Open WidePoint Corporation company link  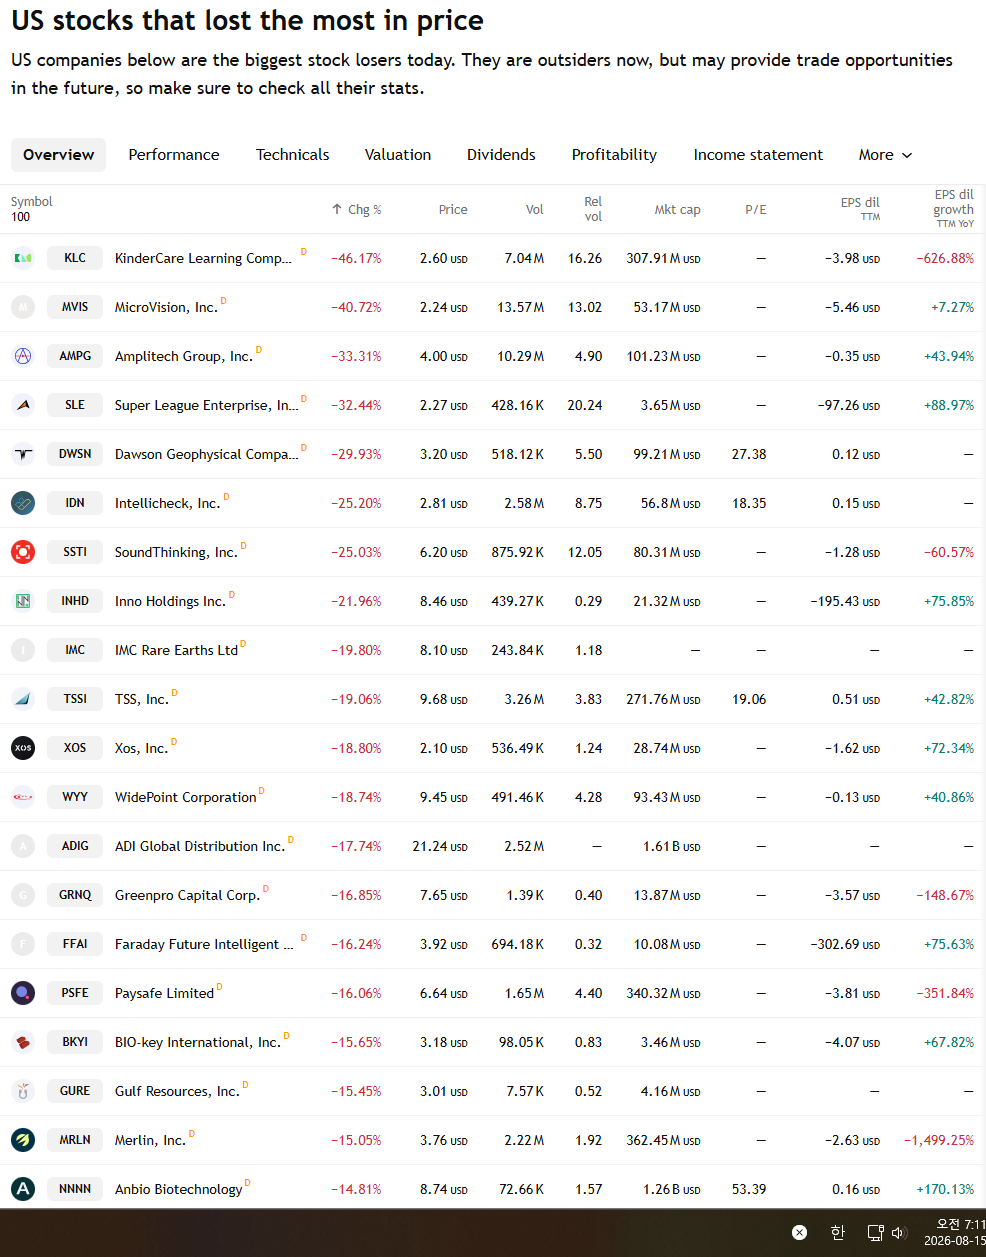click(186, 797)
